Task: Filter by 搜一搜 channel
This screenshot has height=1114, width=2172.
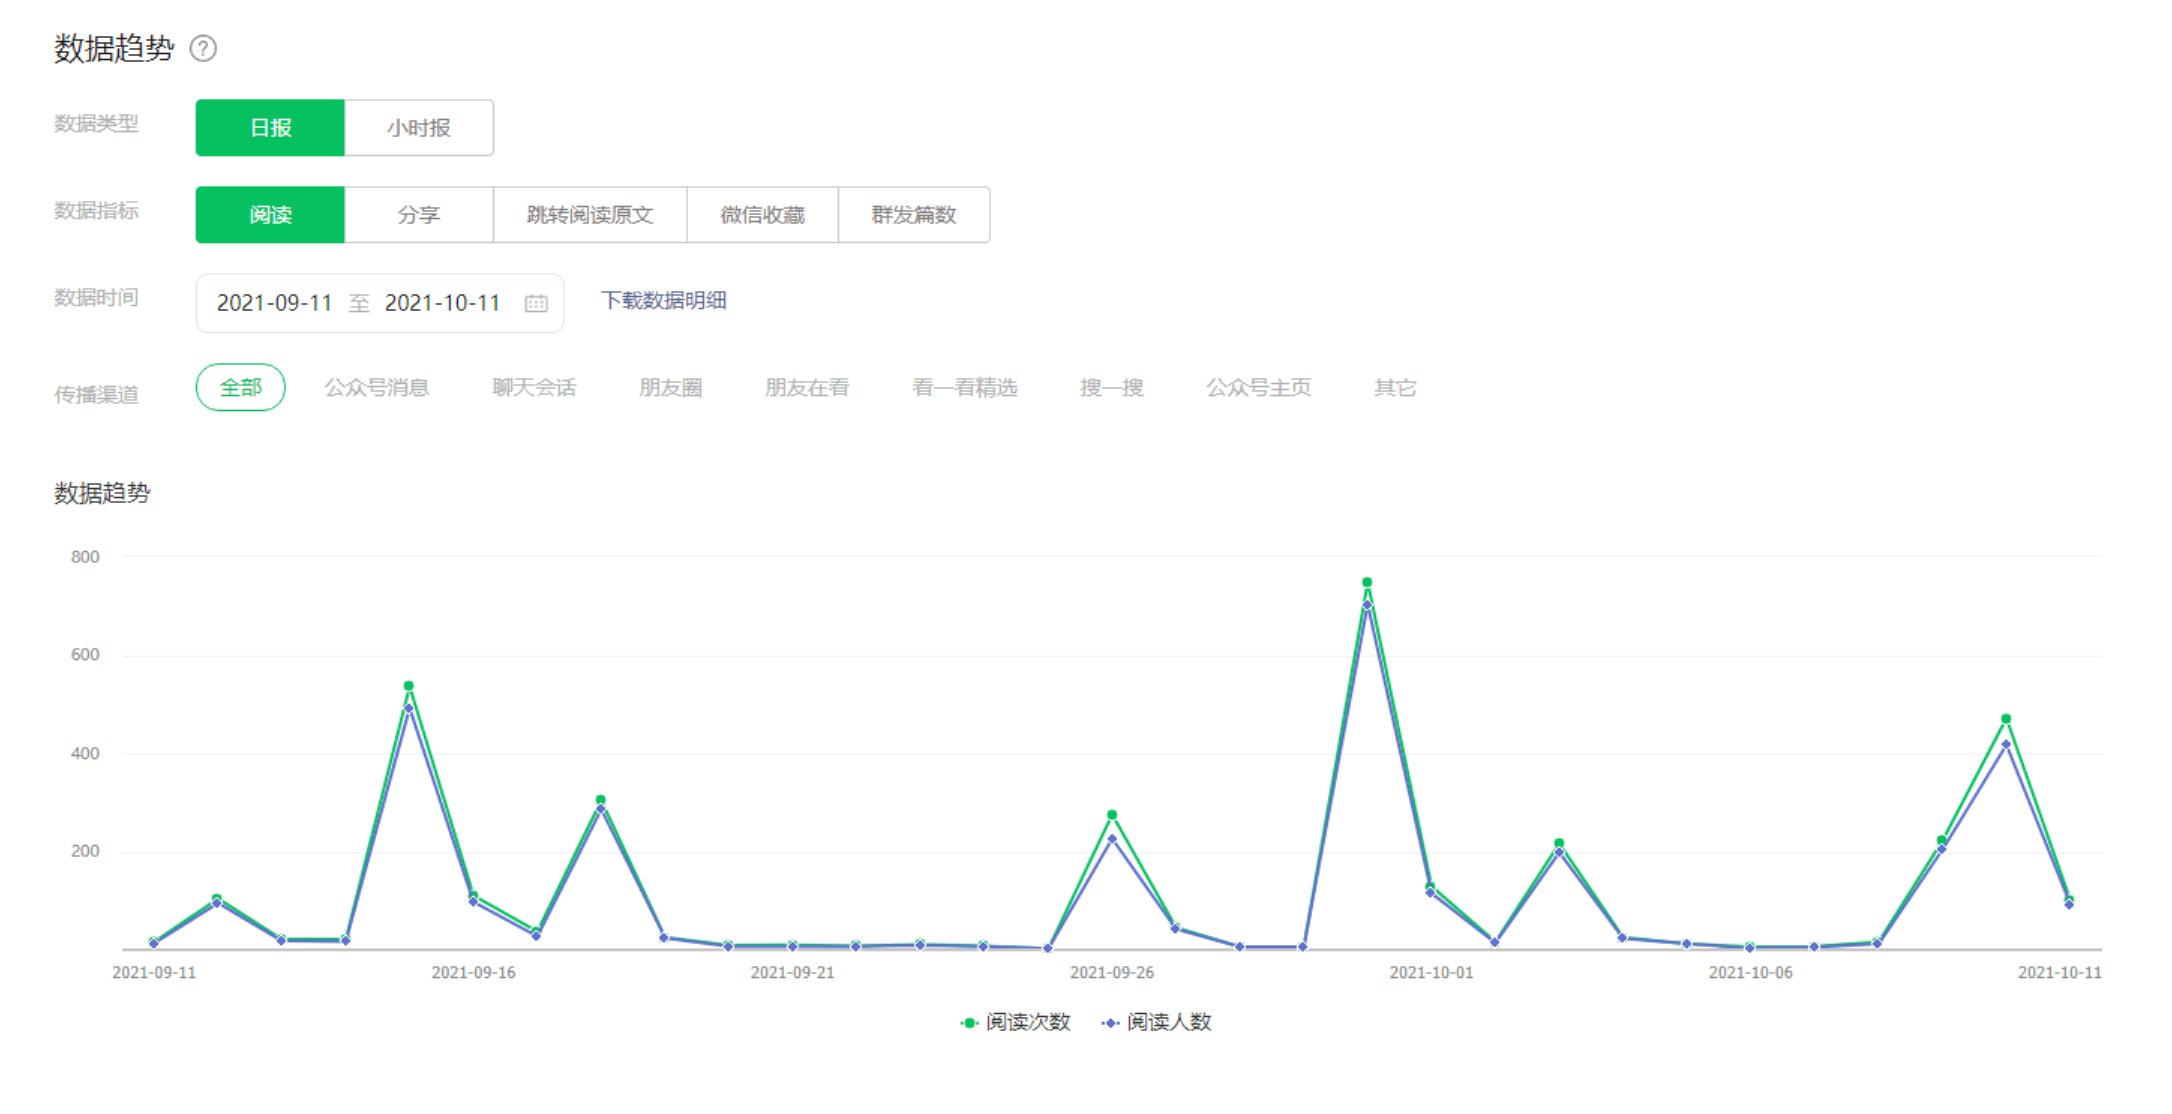Action: 1112,388
